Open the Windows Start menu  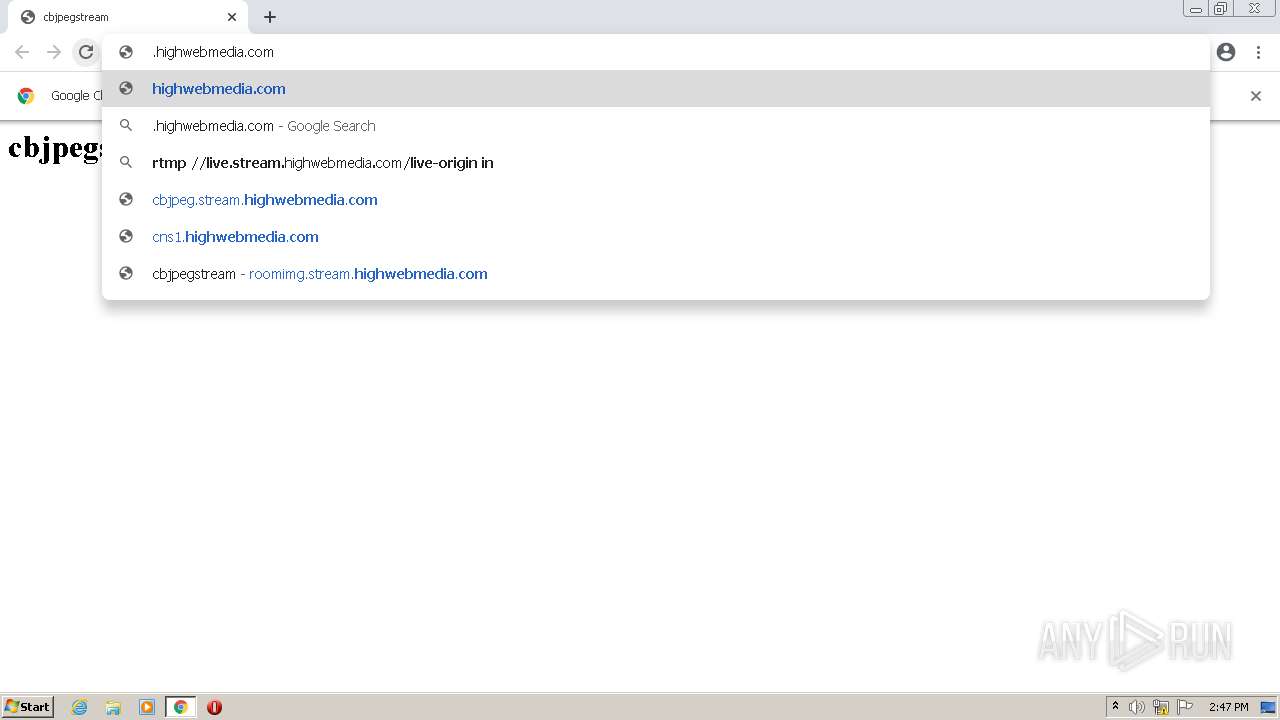28,707
